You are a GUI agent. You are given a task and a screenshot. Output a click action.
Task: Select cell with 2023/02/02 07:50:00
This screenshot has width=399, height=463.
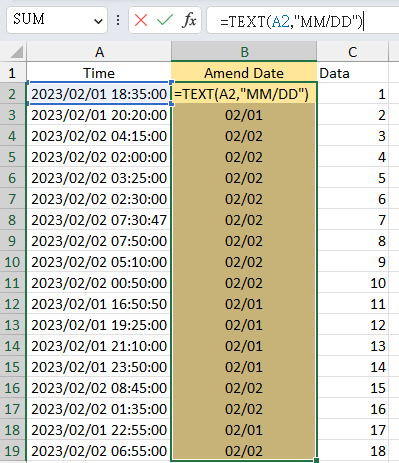tap(99, 241)
